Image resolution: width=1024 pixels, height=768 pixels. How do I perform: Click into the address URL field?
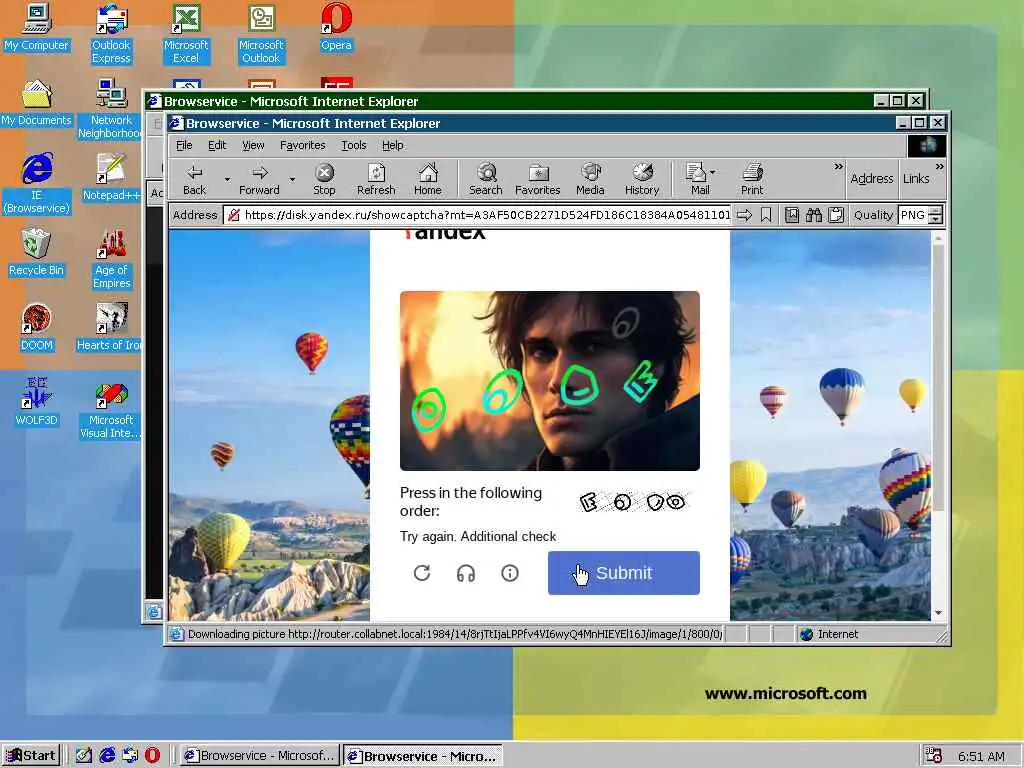coord(478,215)
